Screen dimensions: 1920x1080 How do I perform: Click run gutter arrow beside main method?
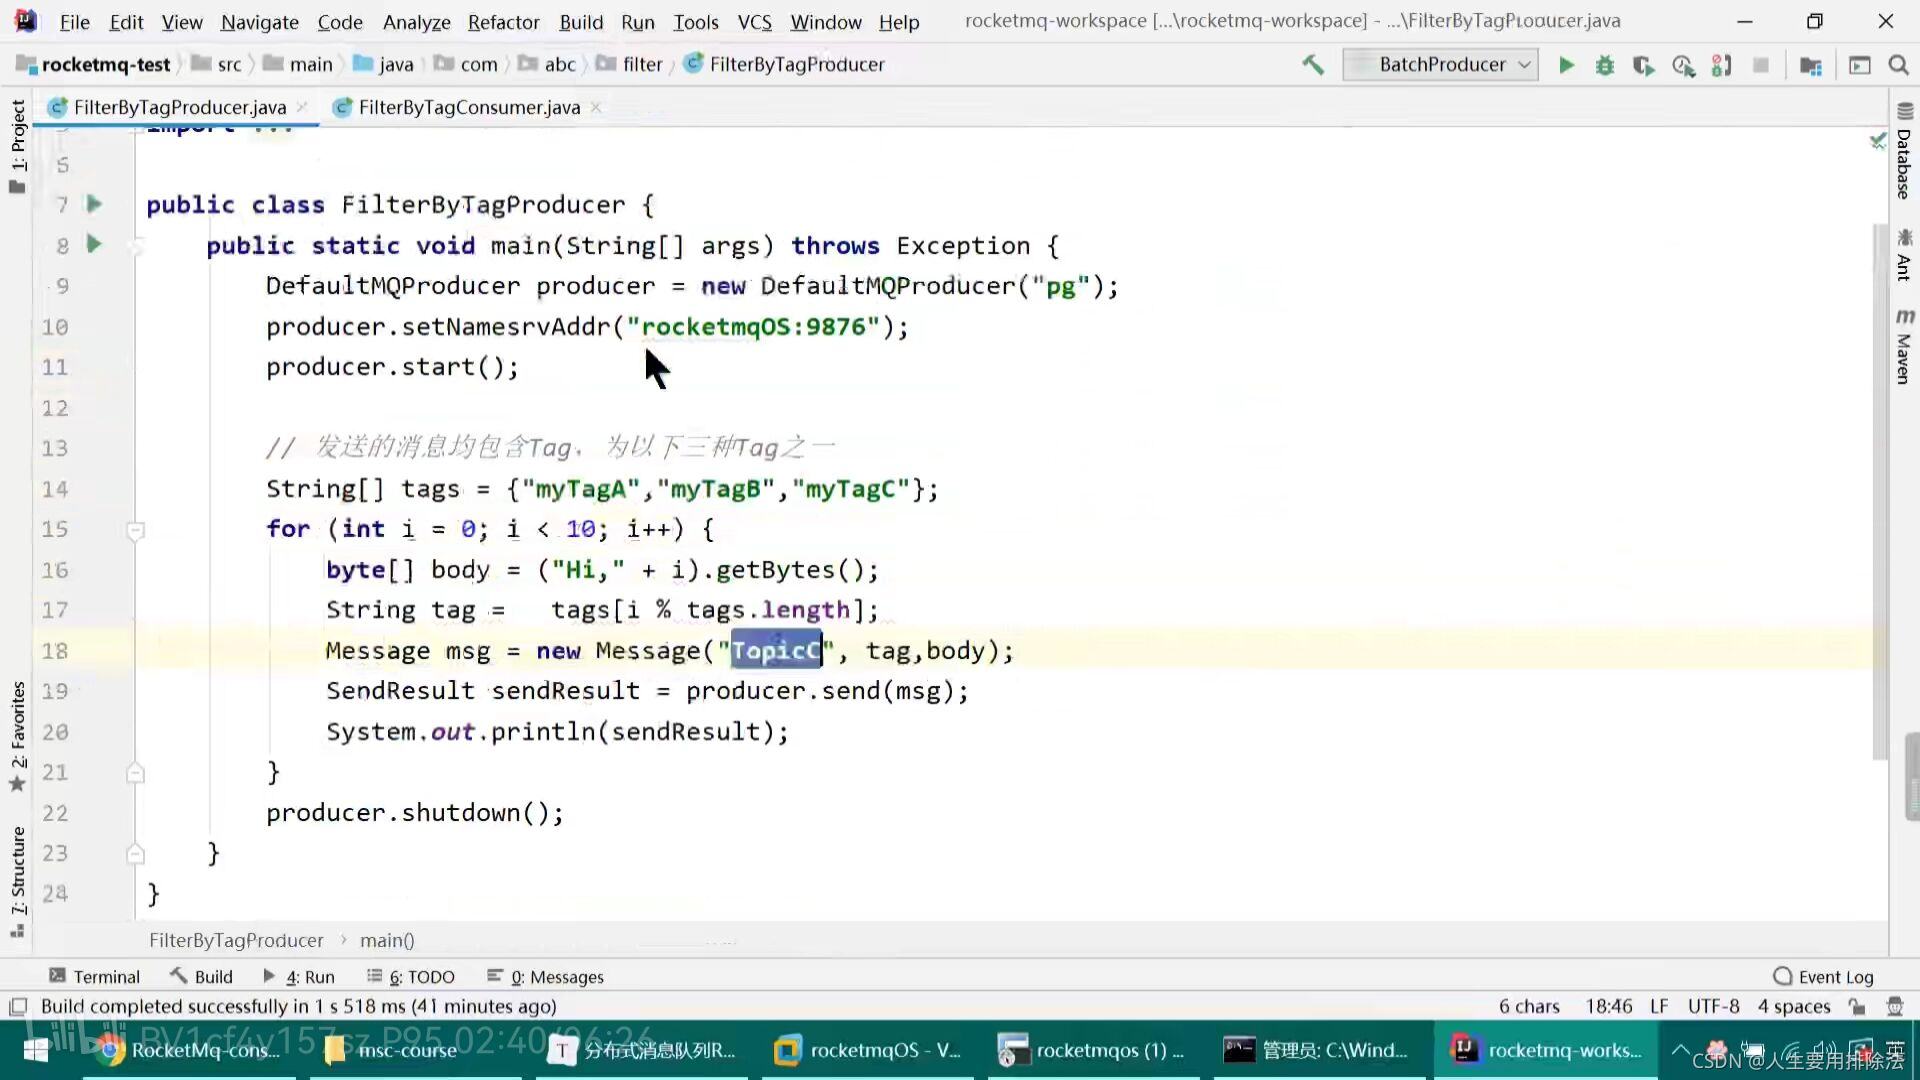(94, 244)
